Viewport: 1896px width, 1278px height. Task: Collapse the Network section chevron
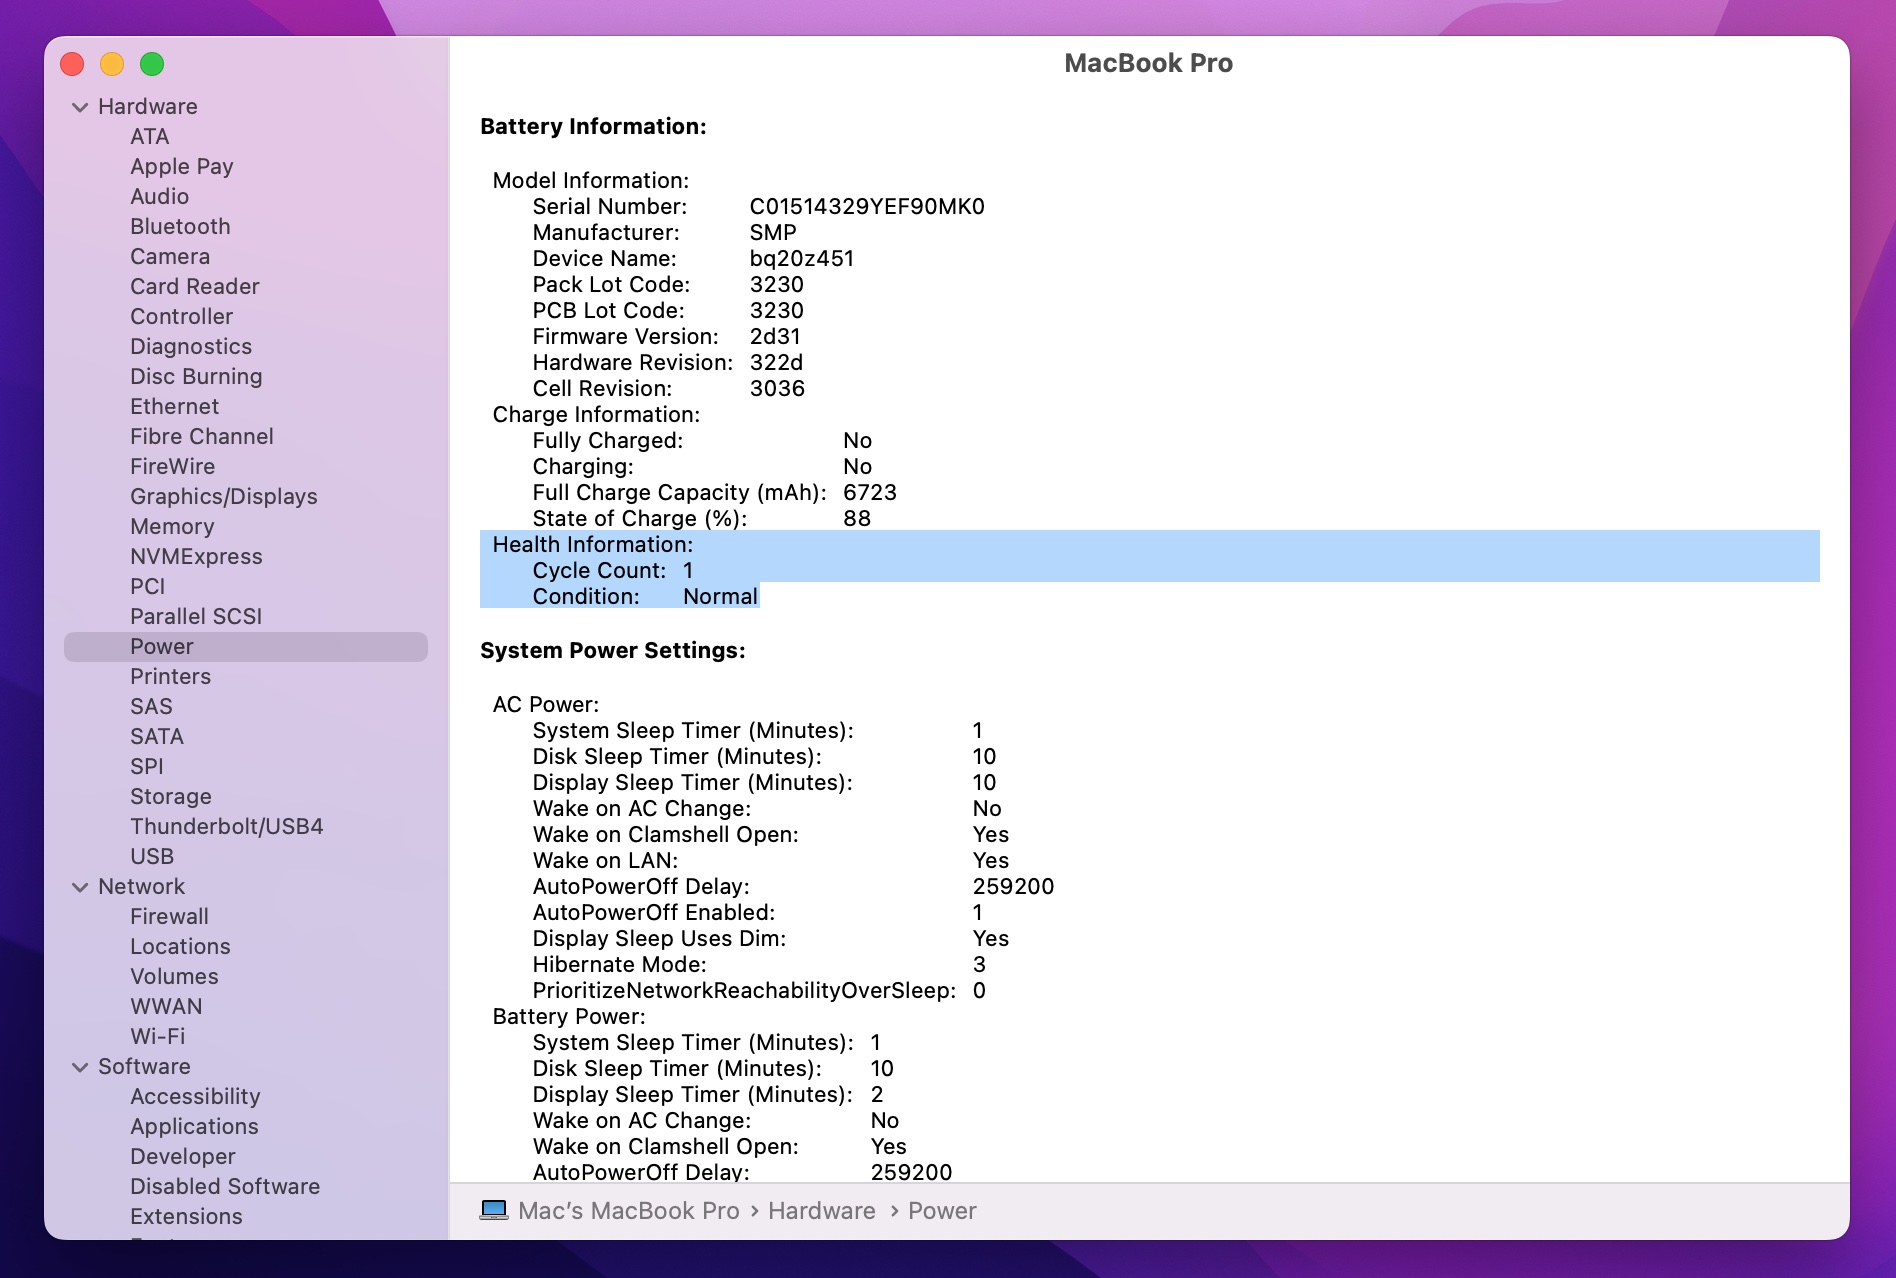click(x=80, y=887)
